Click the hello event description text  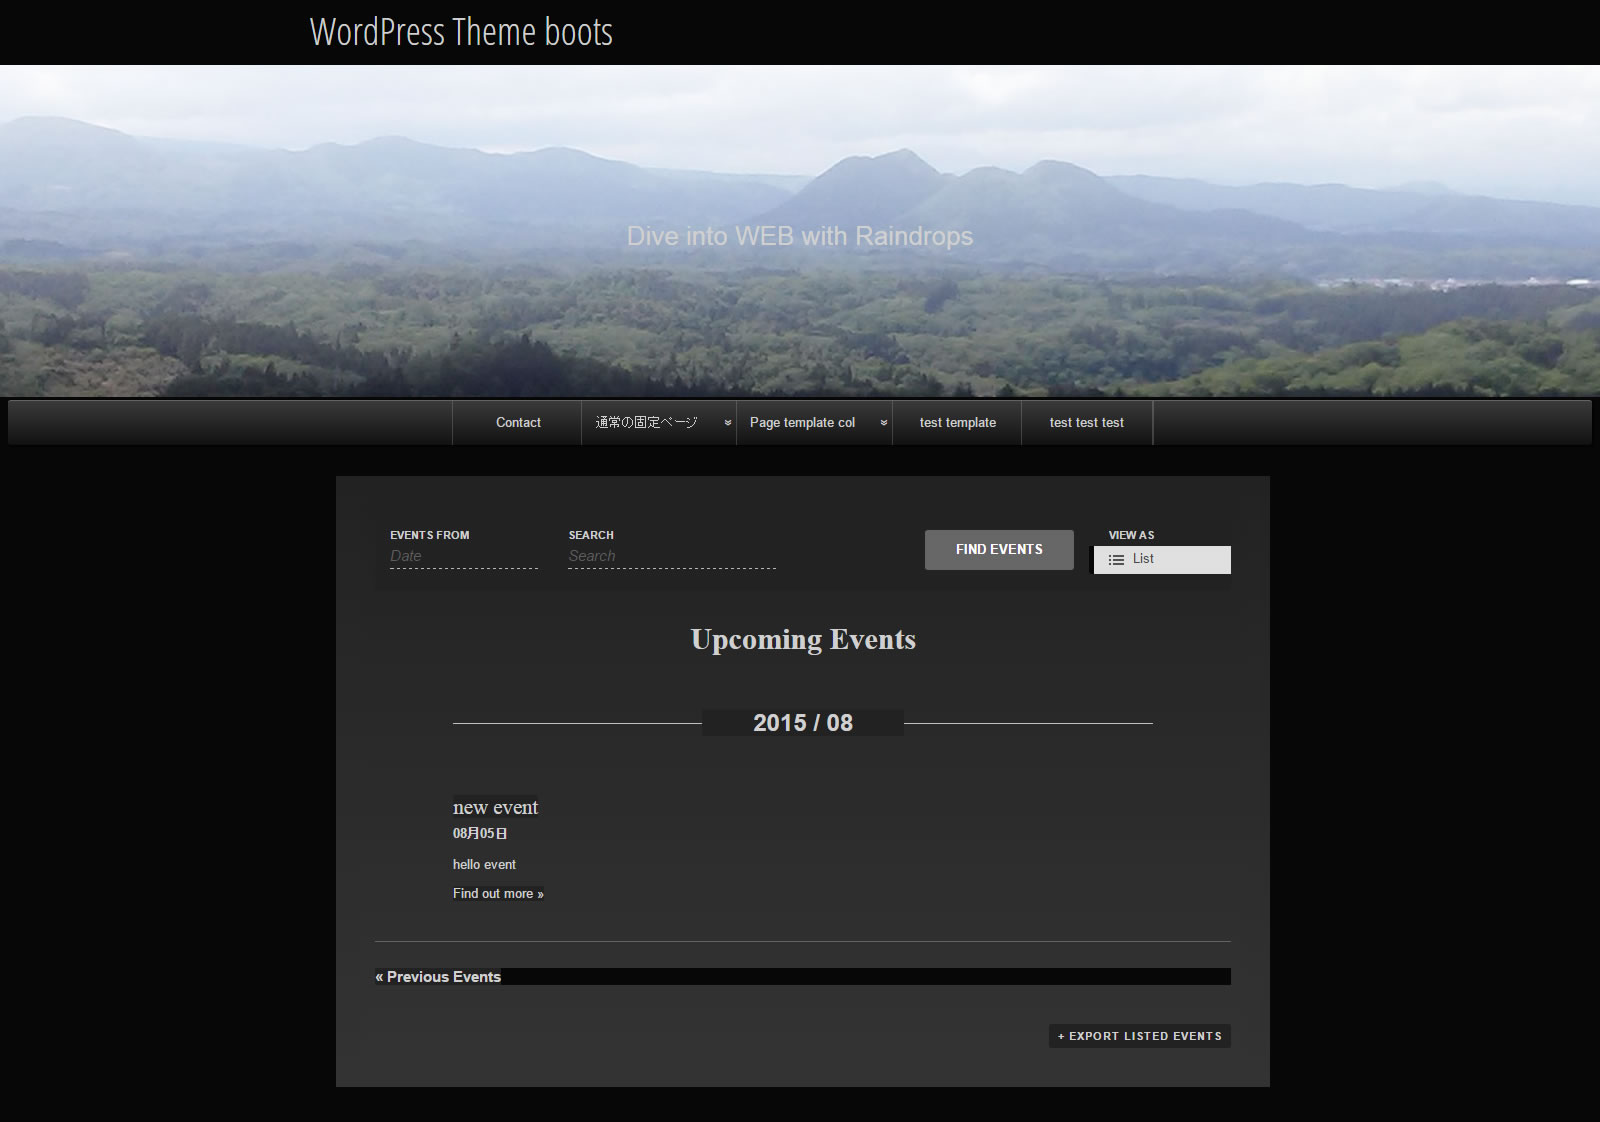(x=484, y=865)
